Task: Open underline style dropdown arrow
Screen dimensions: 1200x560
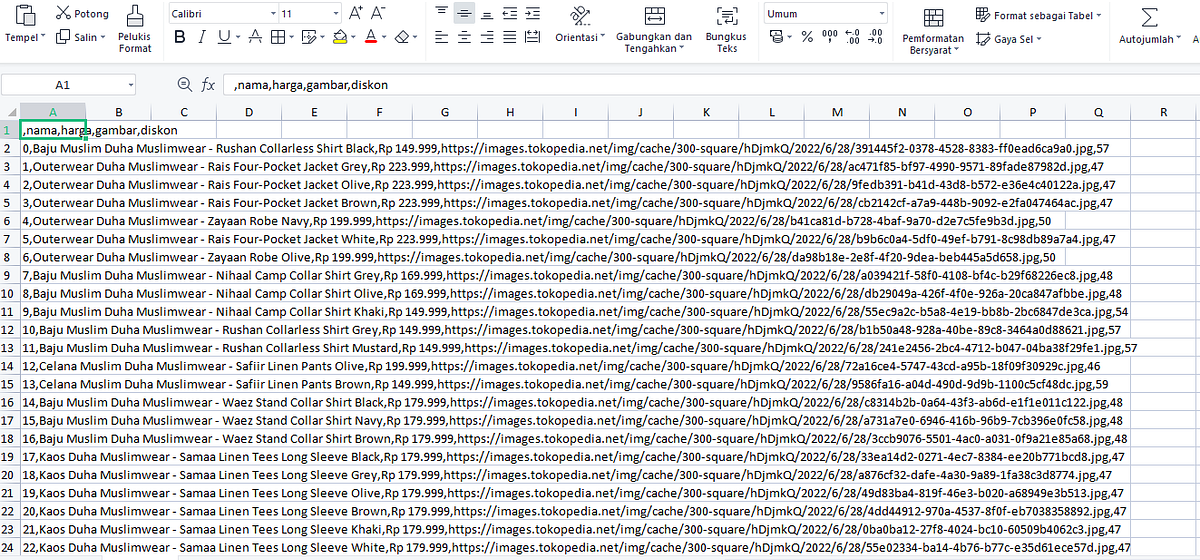Action: (237, 37)
